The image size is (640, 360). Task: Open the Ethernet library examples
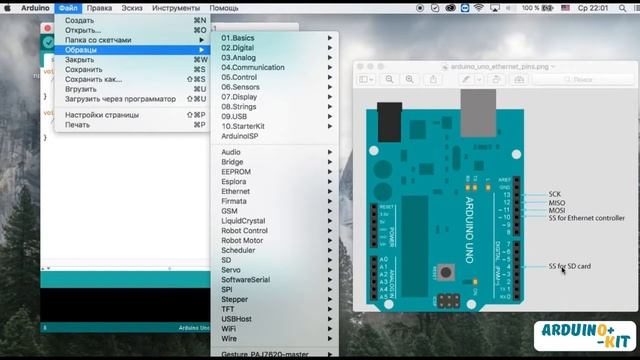(275, 191)
